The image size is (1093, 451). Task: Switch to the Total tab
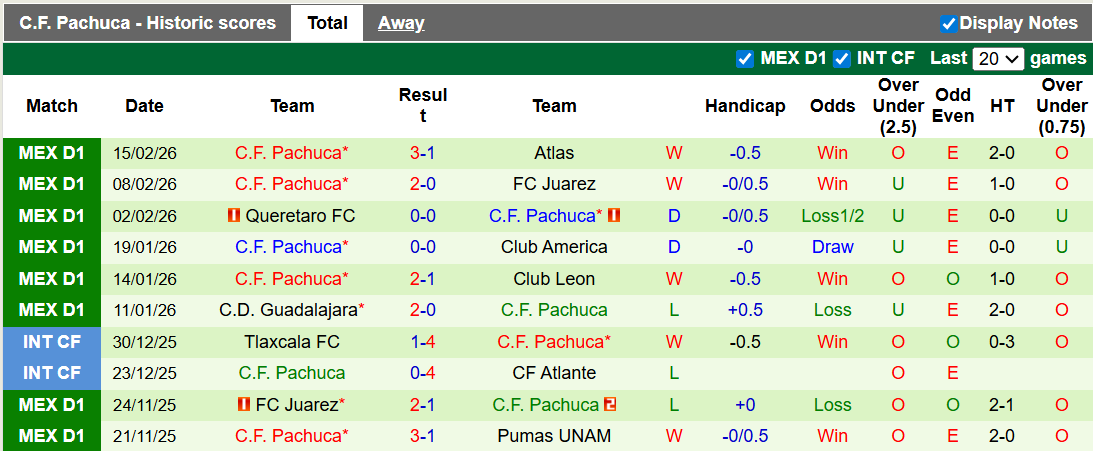coord(327,23)
